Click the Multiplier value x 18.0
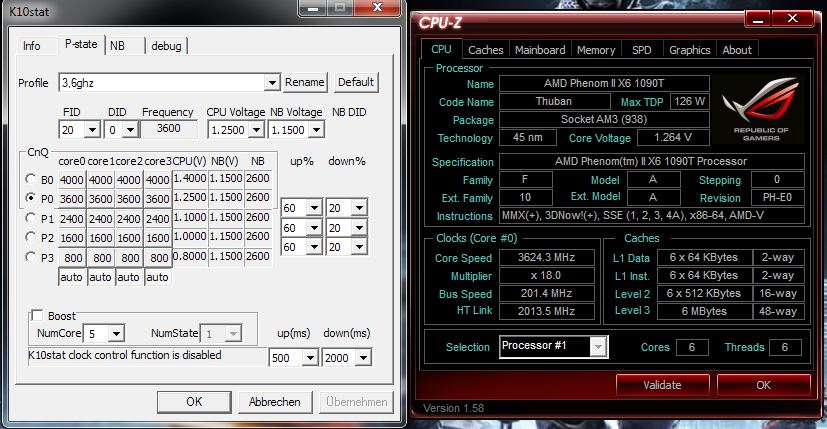The image size is (827, 429). click(x=546, y=275)
